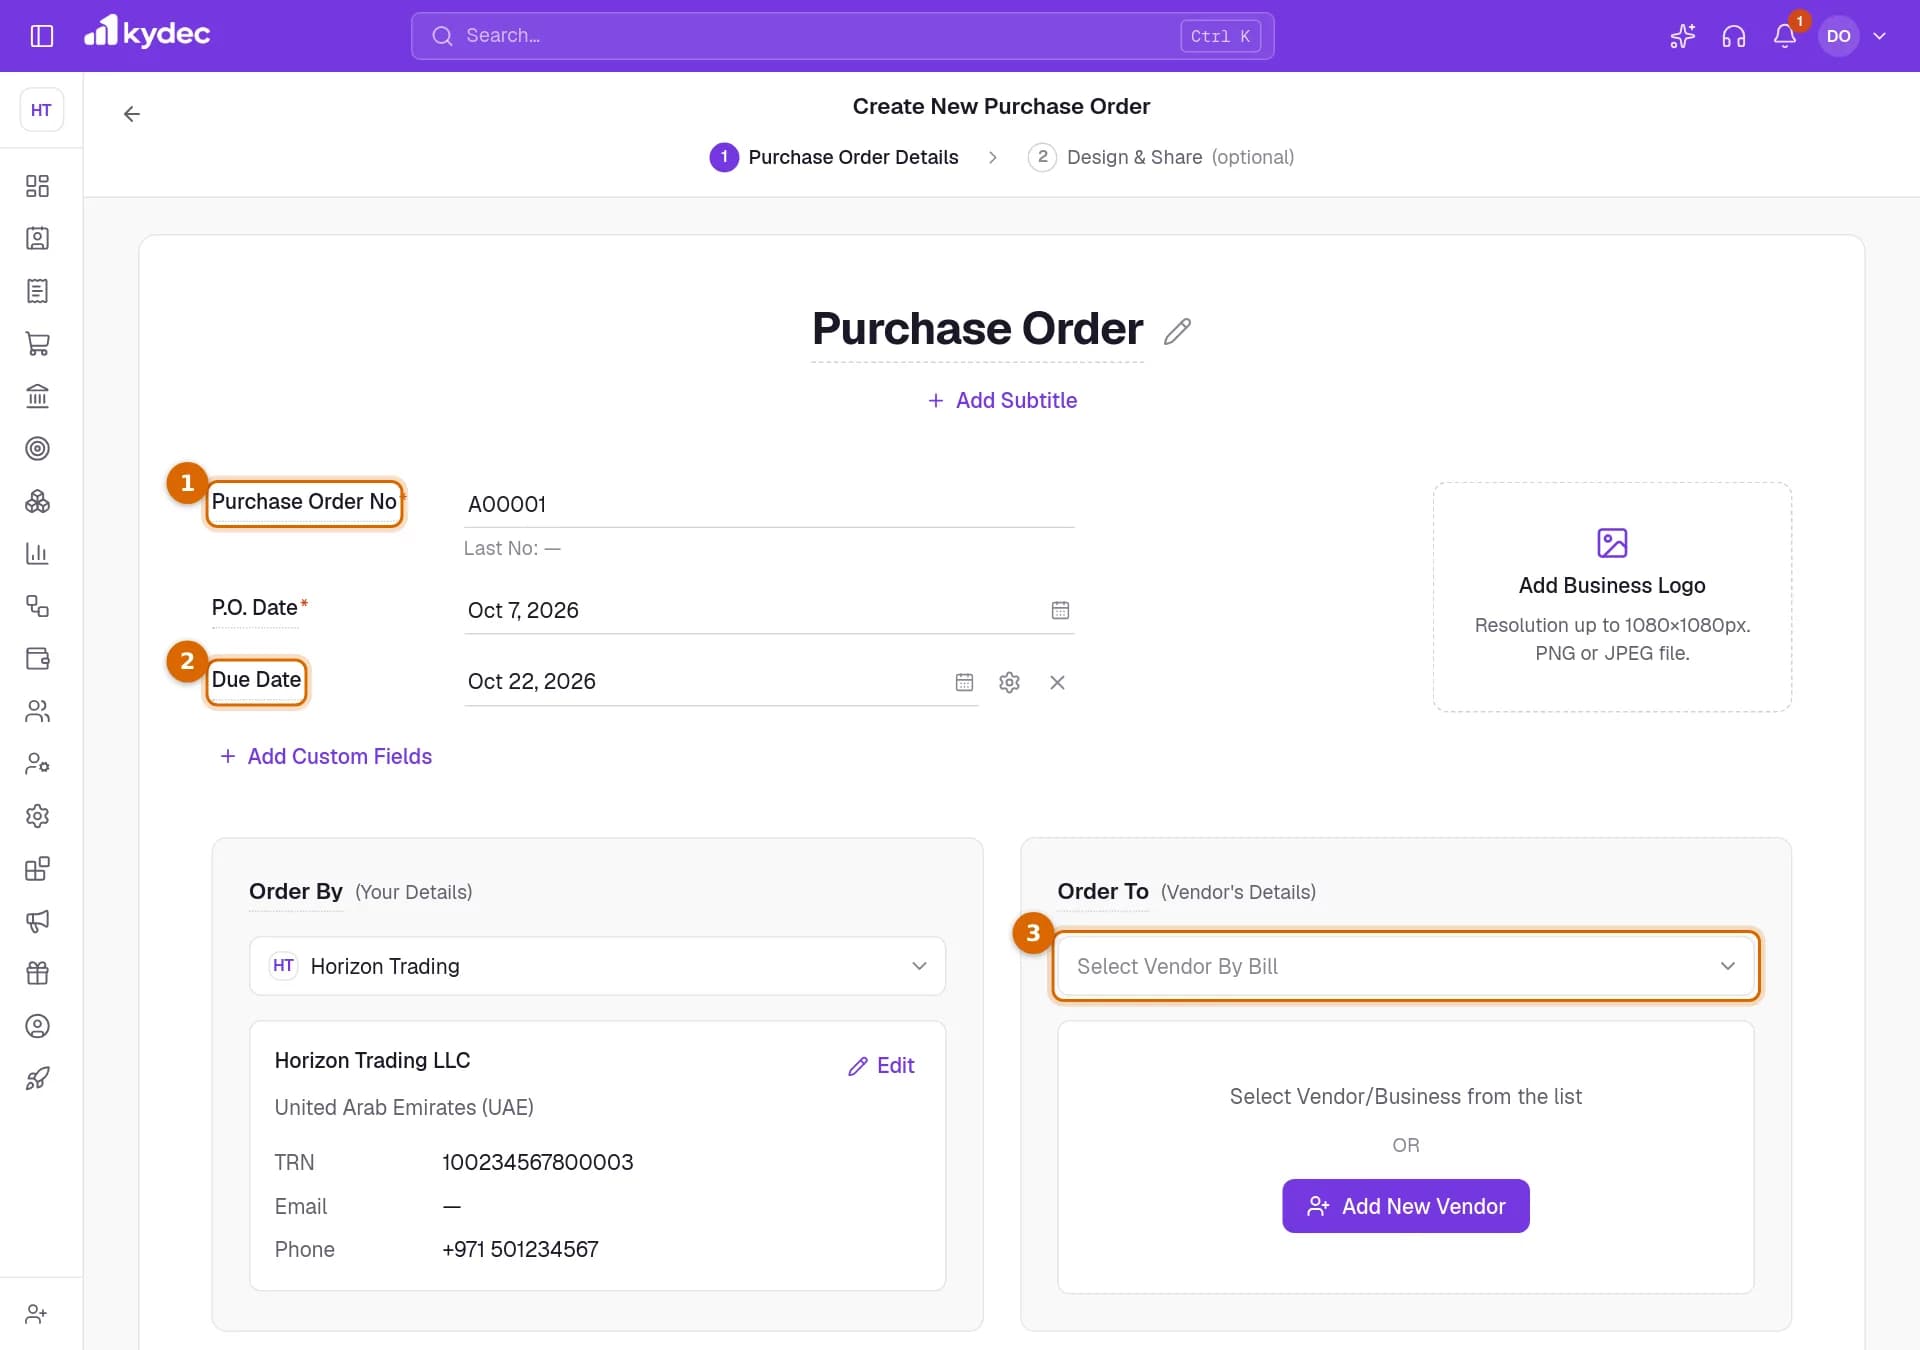Edit the Purchase Order title pencil
This screenshot has width=1920, height=1350.
[x=1178, y=331]
